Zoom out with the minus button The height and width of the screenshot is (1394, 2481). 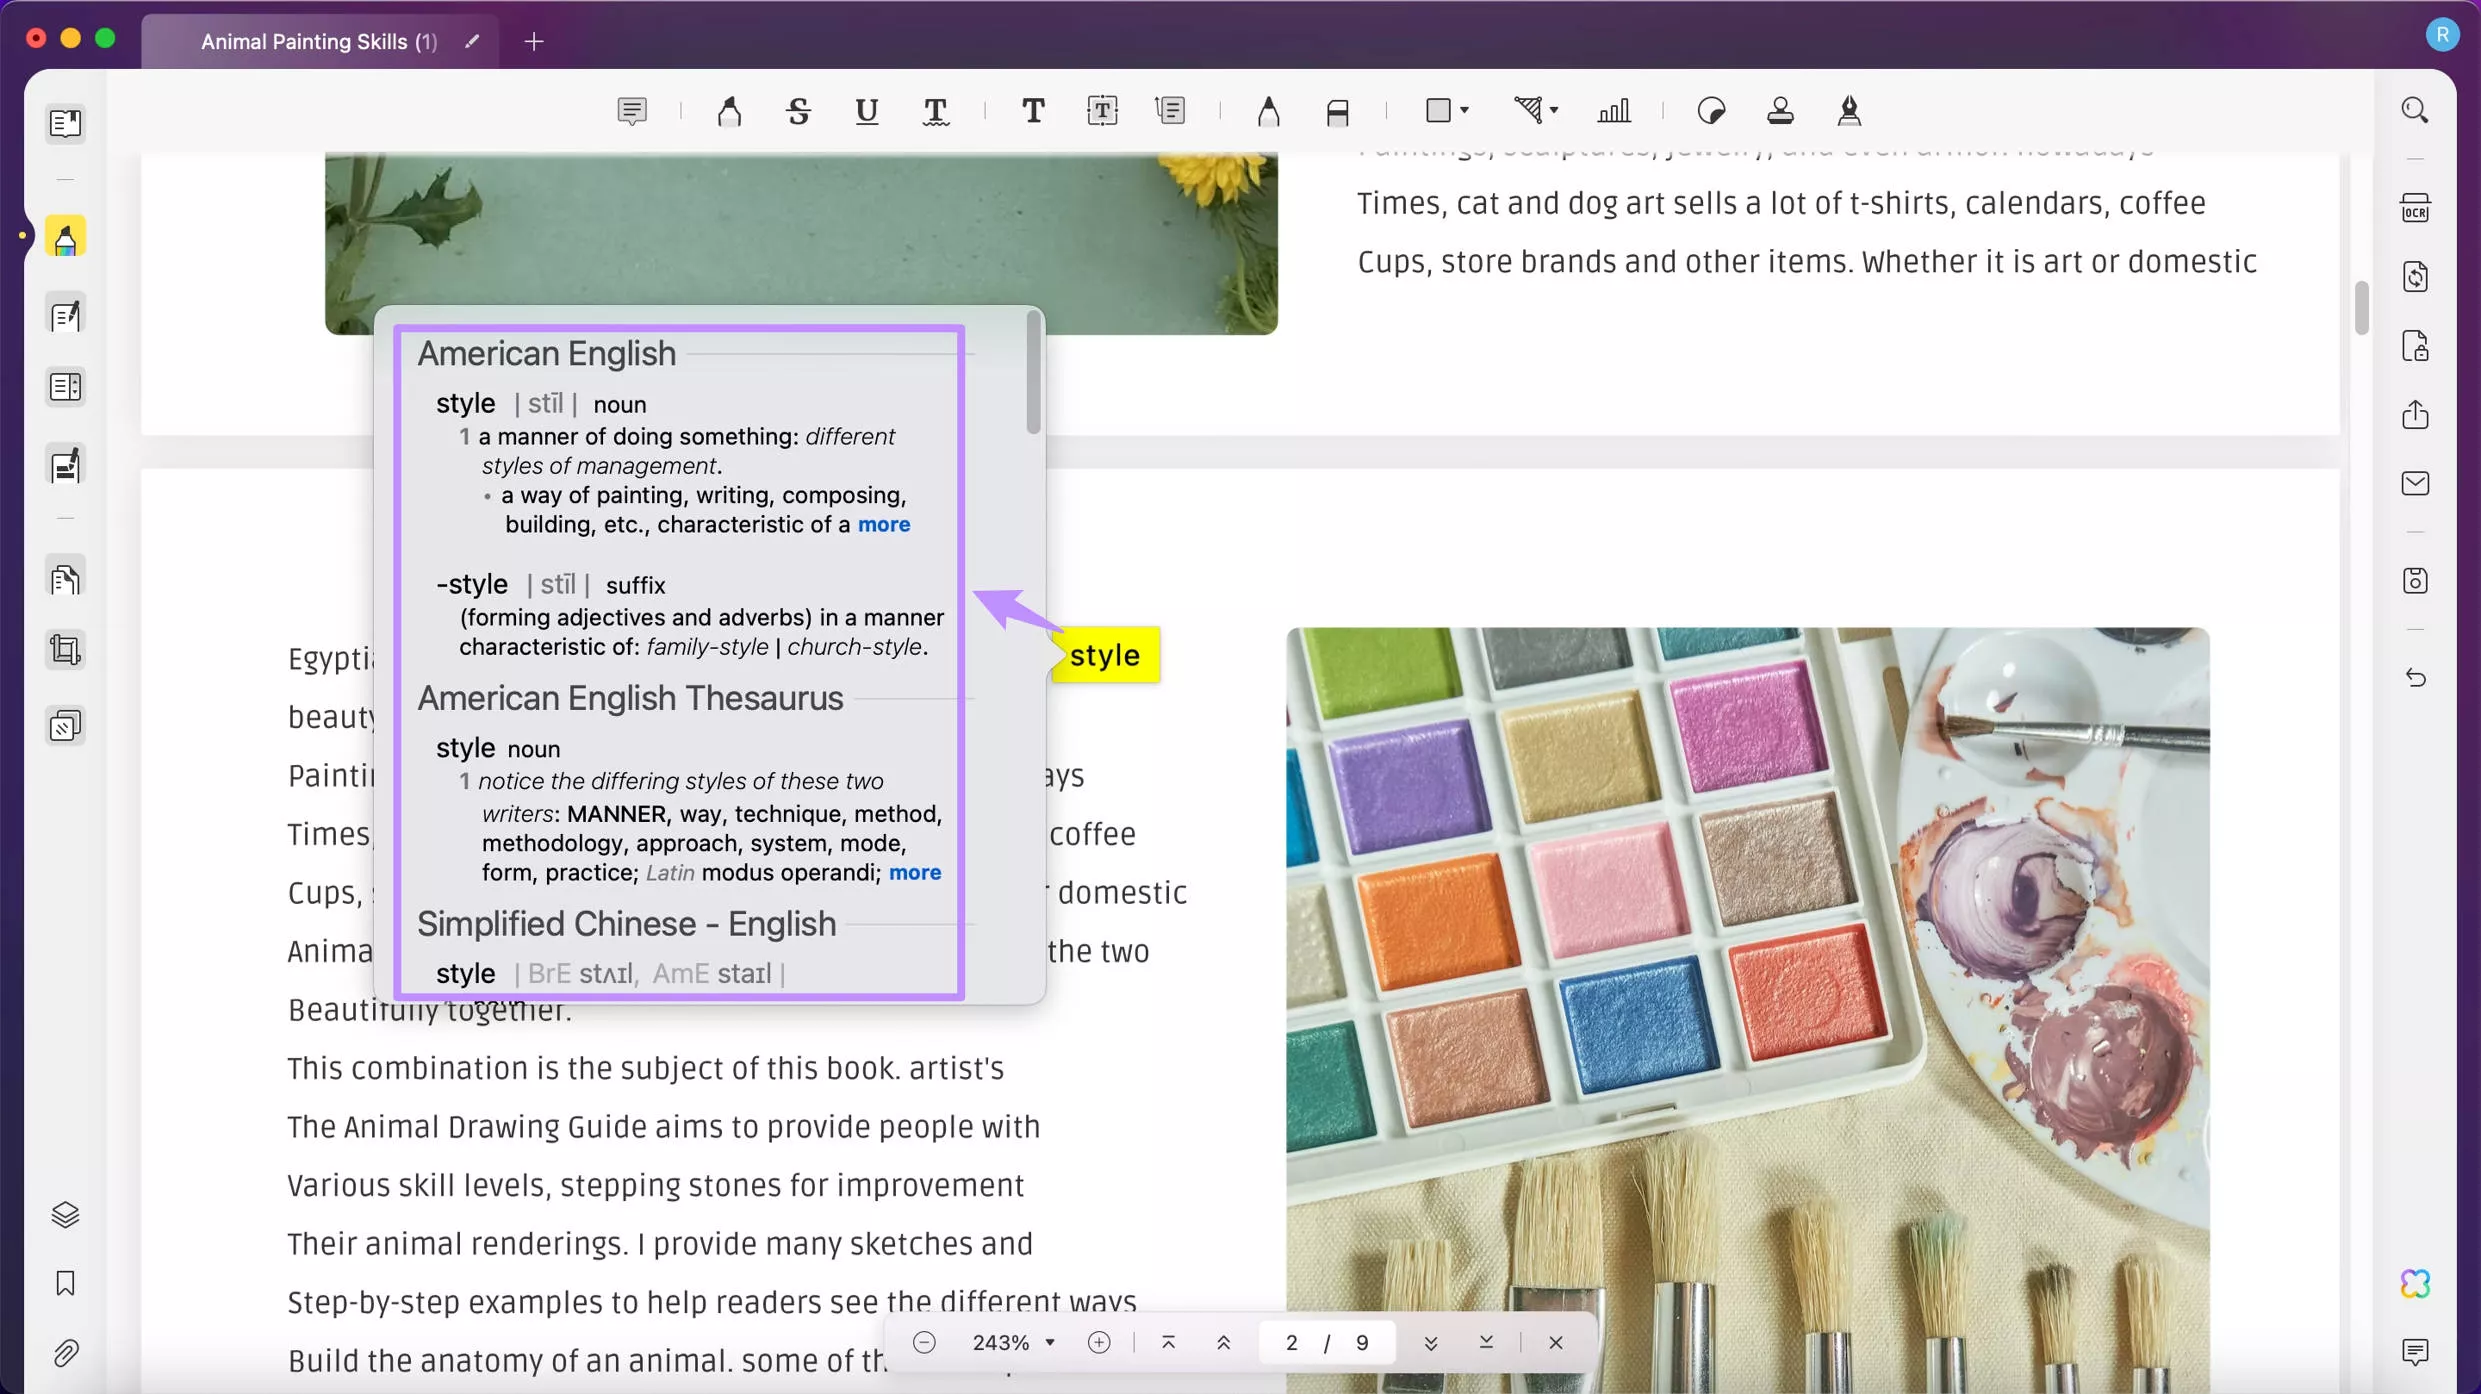(x=924, y=1342)
